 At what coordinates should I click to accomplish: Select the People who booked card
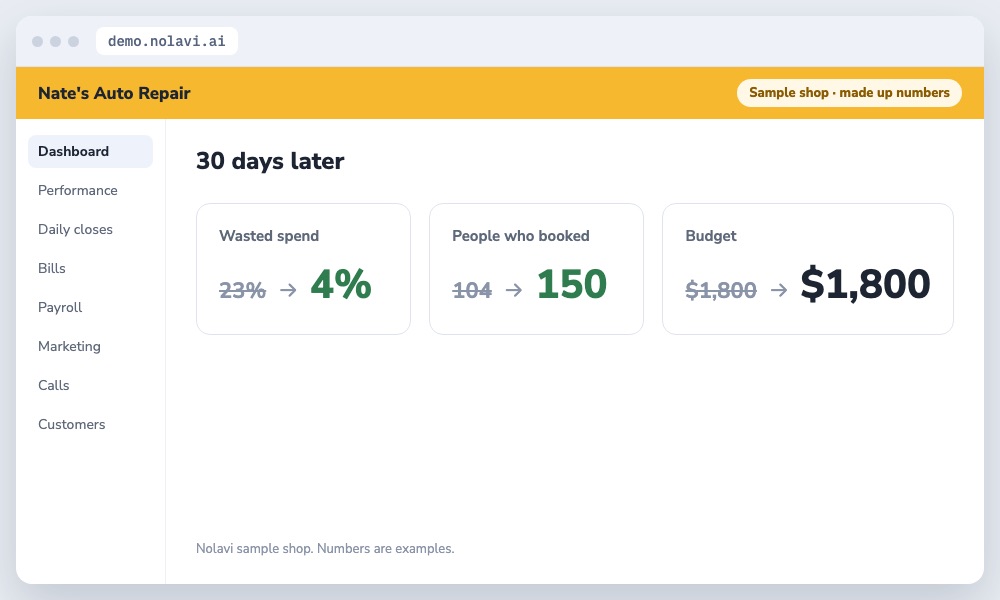coord(536,269)
